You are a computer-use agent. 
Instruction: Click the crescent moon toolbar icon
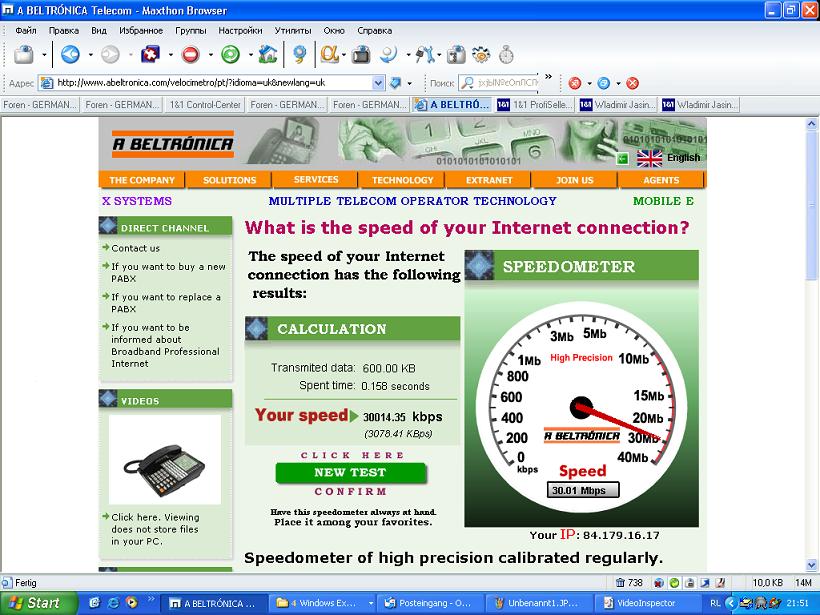click(389, 54)
